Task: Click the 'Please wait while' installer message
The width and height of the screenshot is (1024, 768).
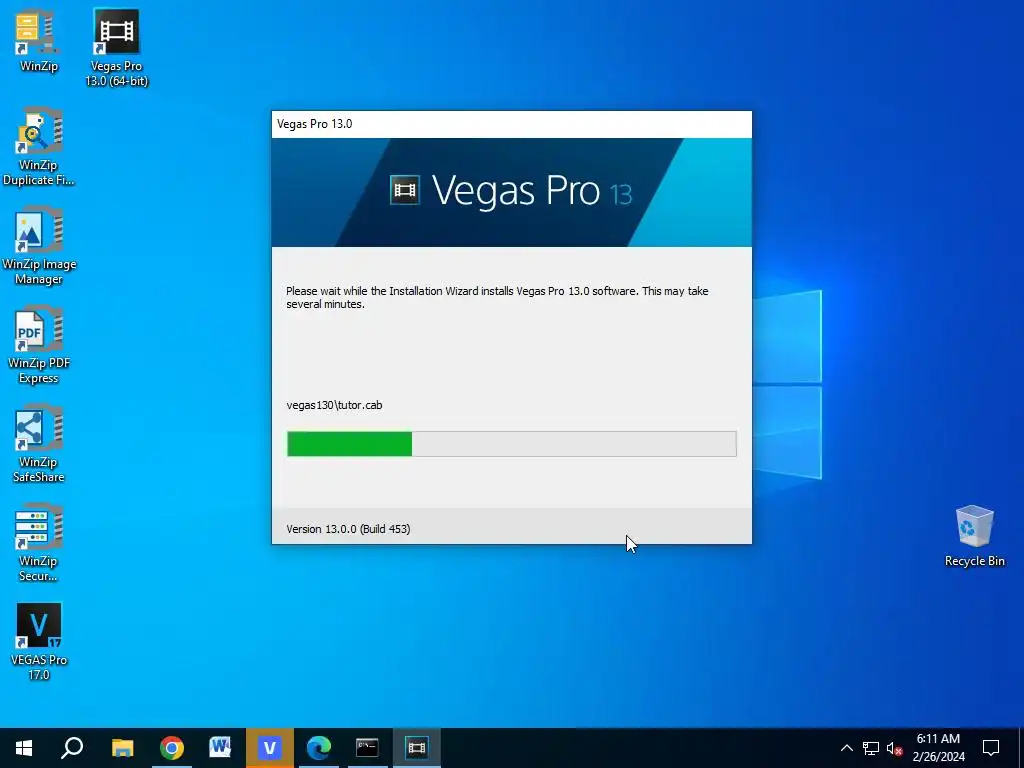Action: coord(497,297)
